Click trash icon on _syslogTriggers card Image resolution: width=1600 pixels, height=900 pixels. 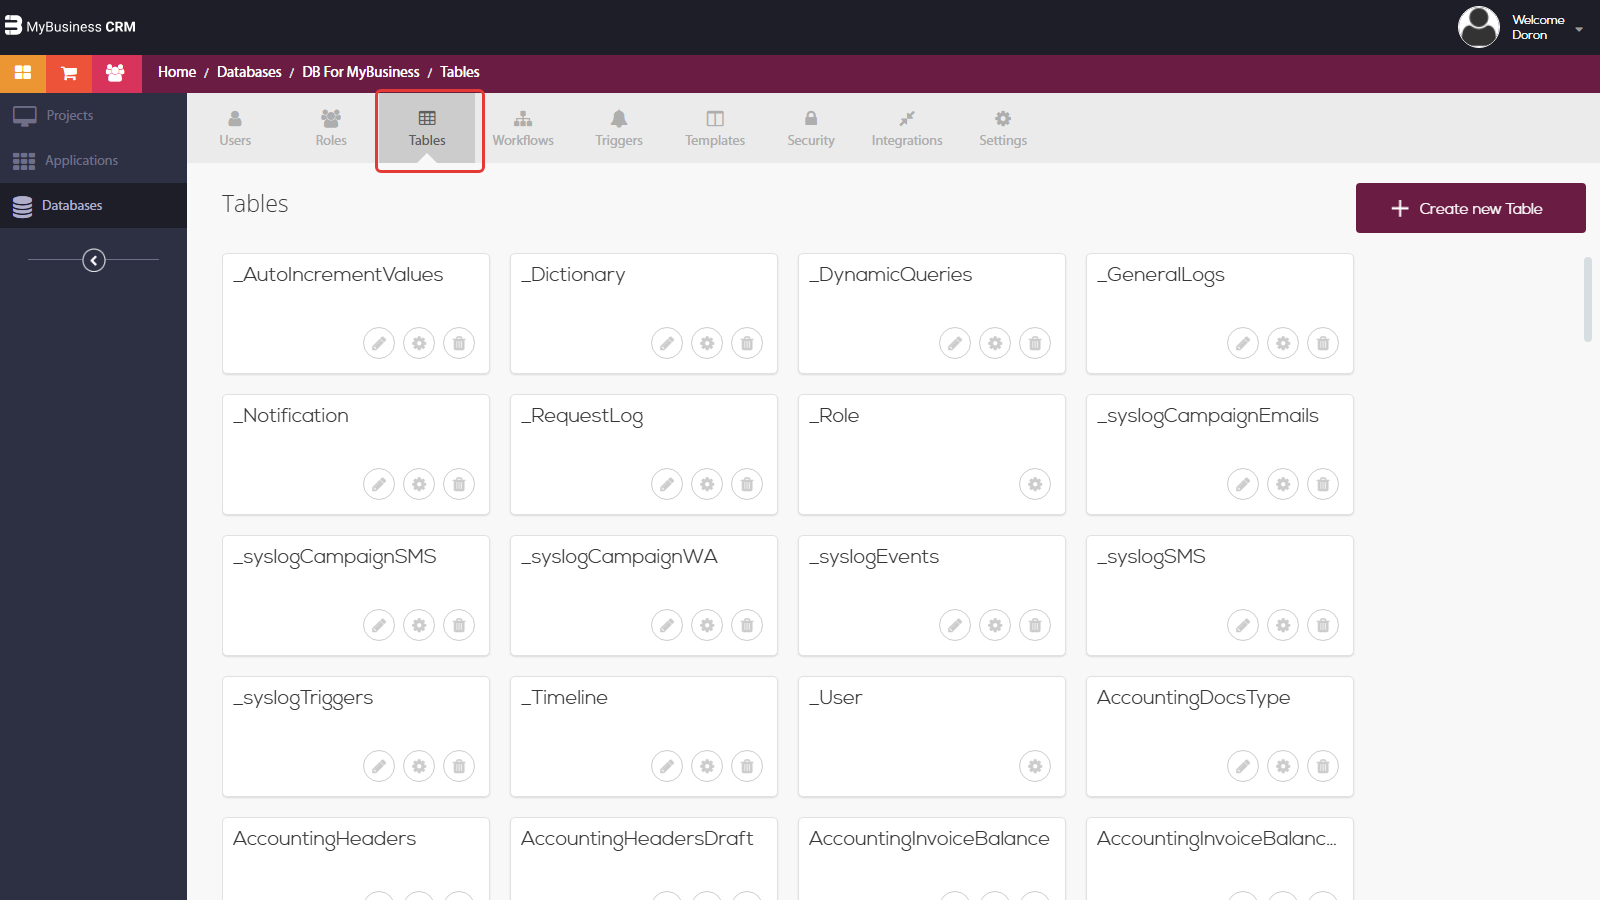459,766
